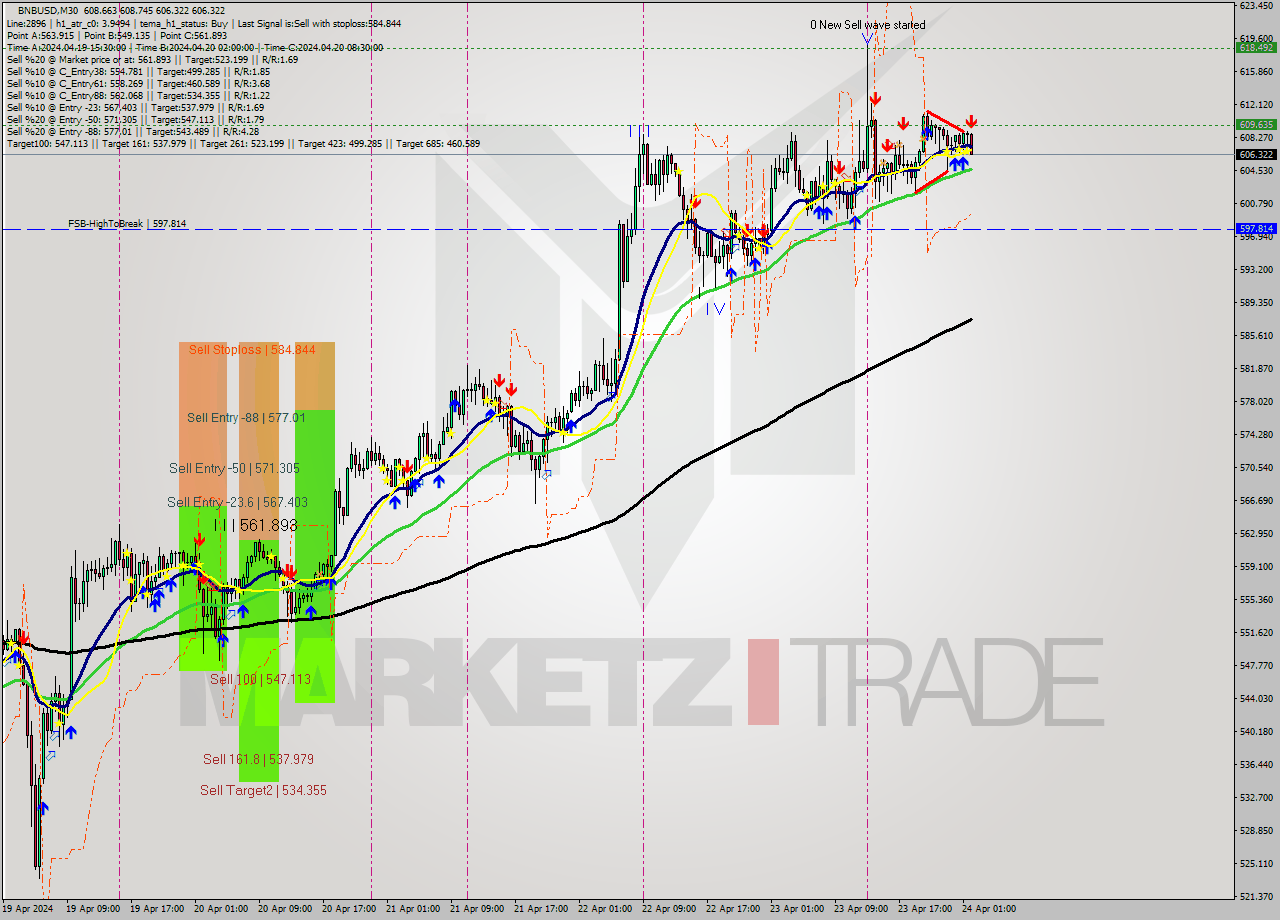Click the 597.814 price tag on axis

(1256, 229)
